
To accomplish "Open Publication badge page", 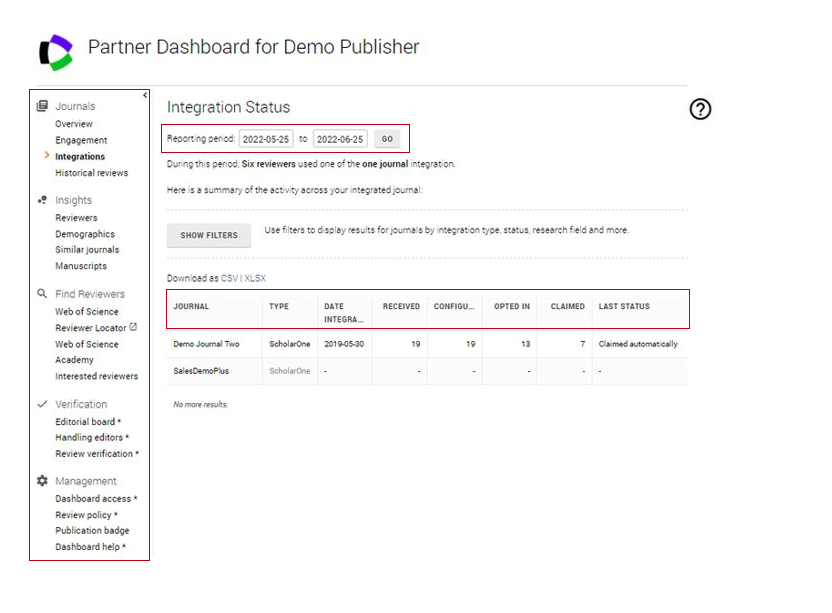I will coord(92,531).
